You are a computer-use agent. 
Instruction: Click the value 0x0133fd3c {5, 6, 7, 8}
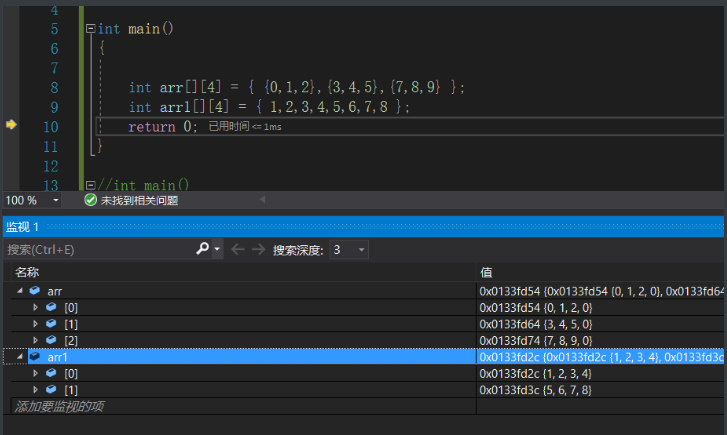point(536,390)
